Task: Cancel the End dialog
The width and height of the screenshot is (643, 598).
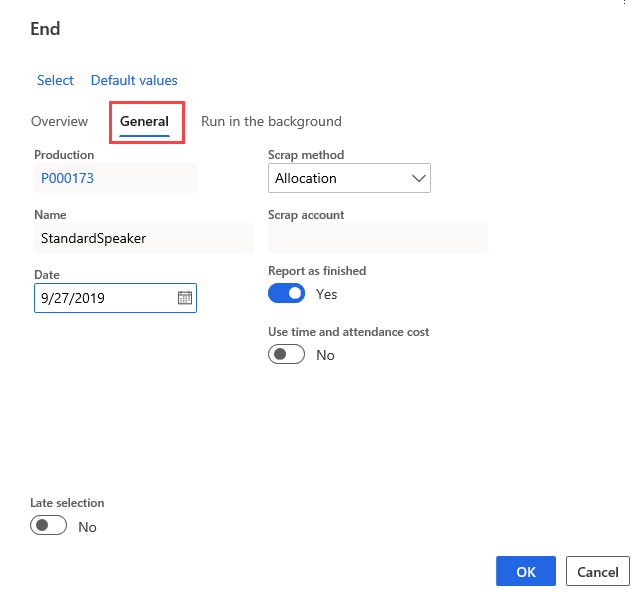Action: point(597,571)
